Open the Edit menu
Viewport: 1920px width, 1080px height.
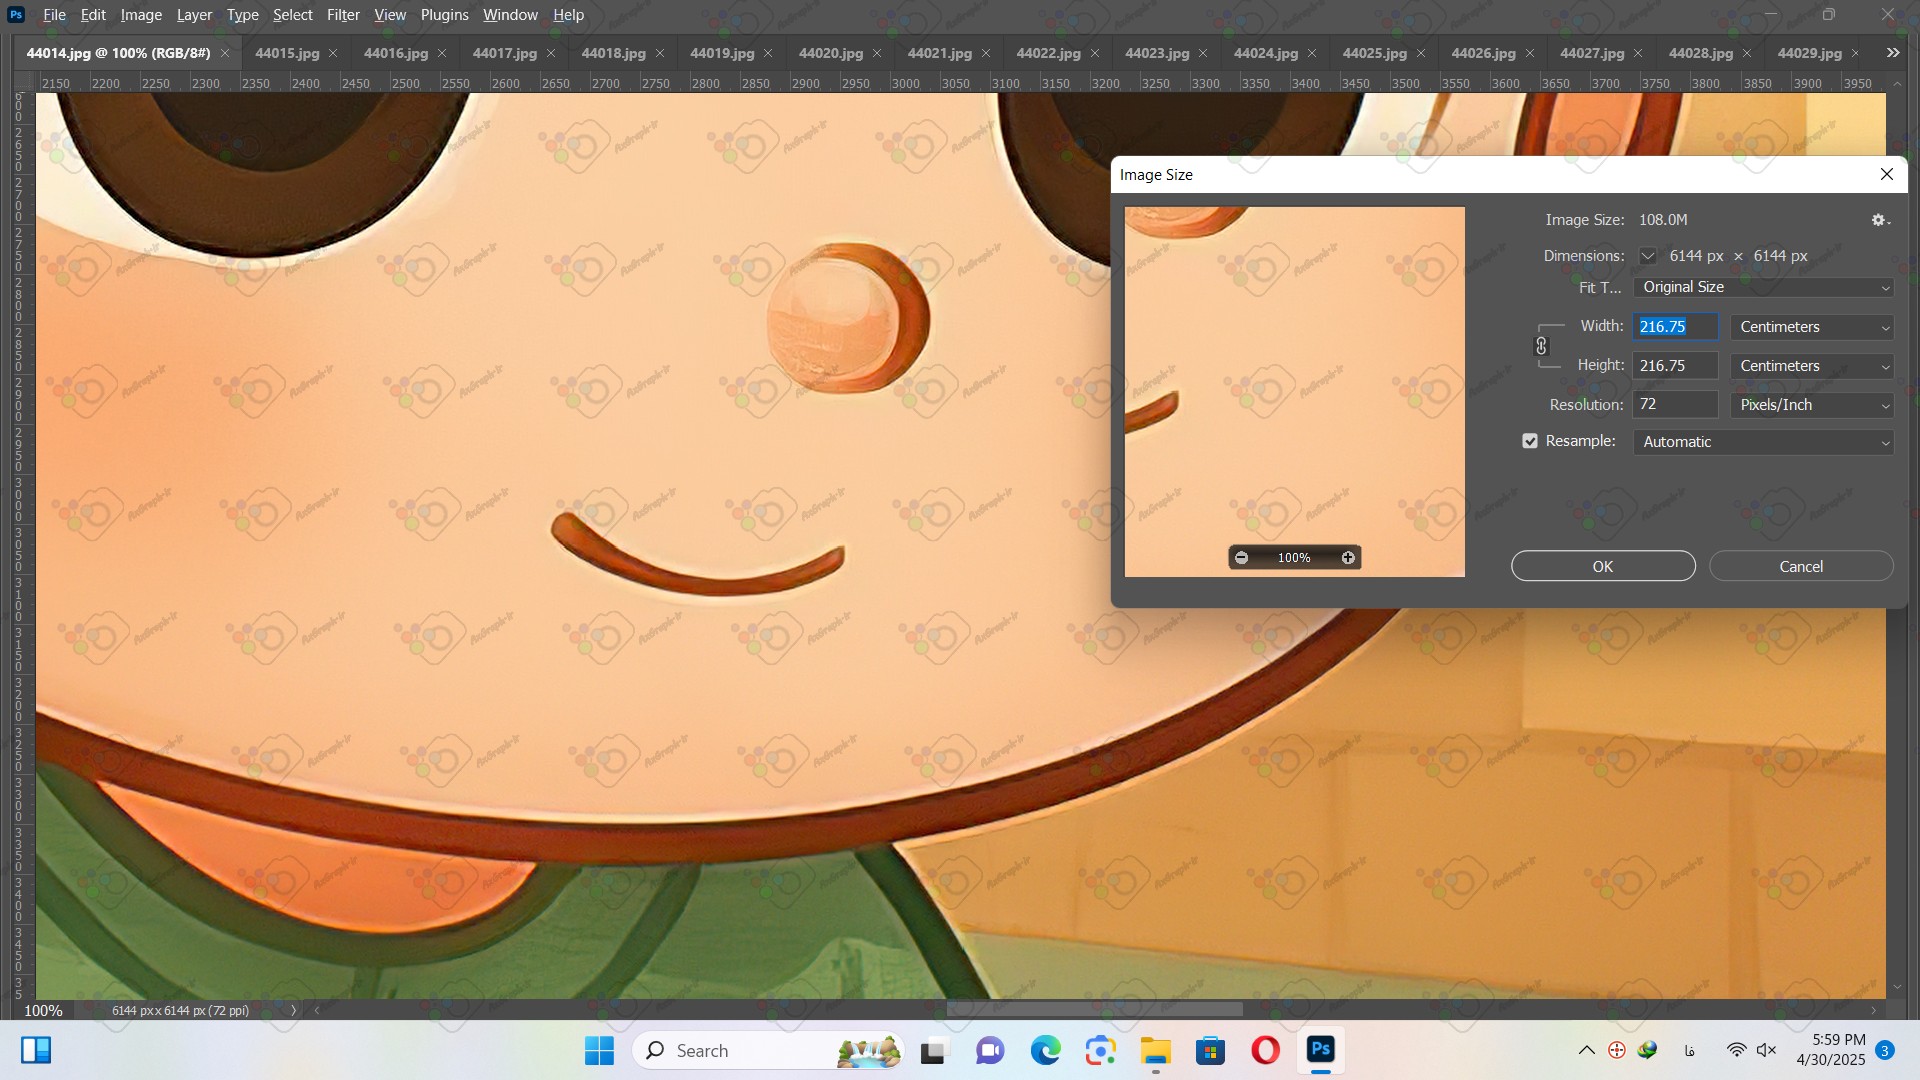(x=93, y=15)
